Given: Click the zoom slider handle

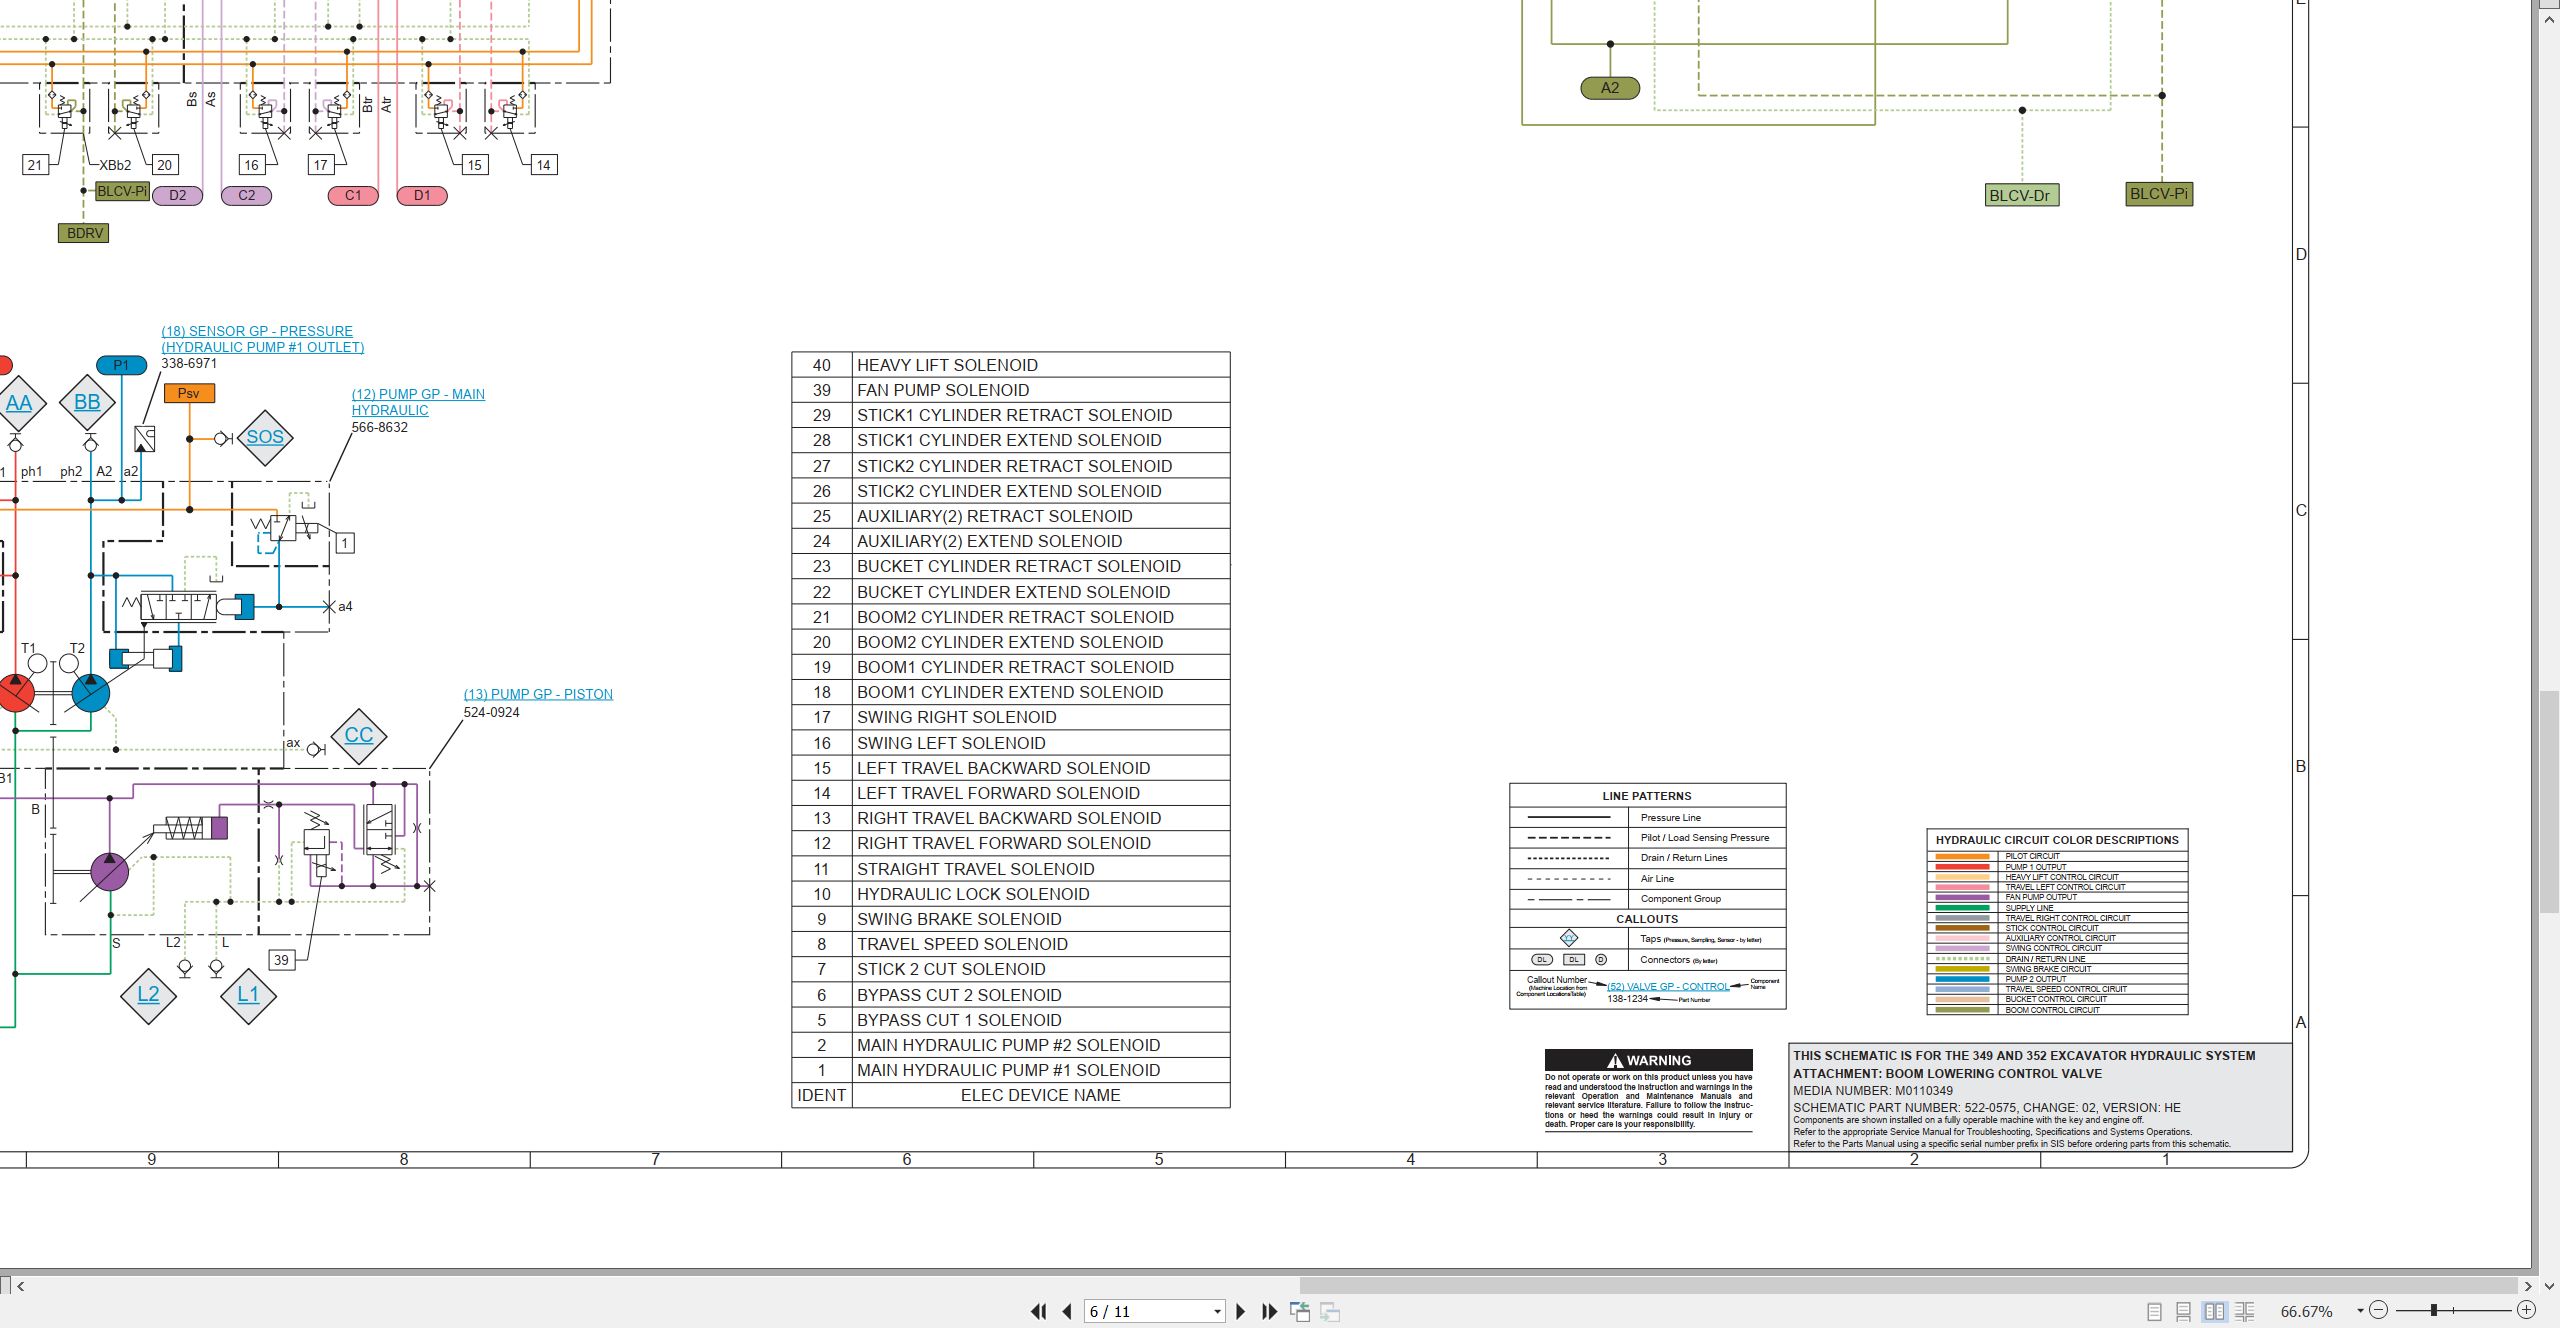Looking at the screenshot, I should pyautogui.click(x=2434, y=1310).
